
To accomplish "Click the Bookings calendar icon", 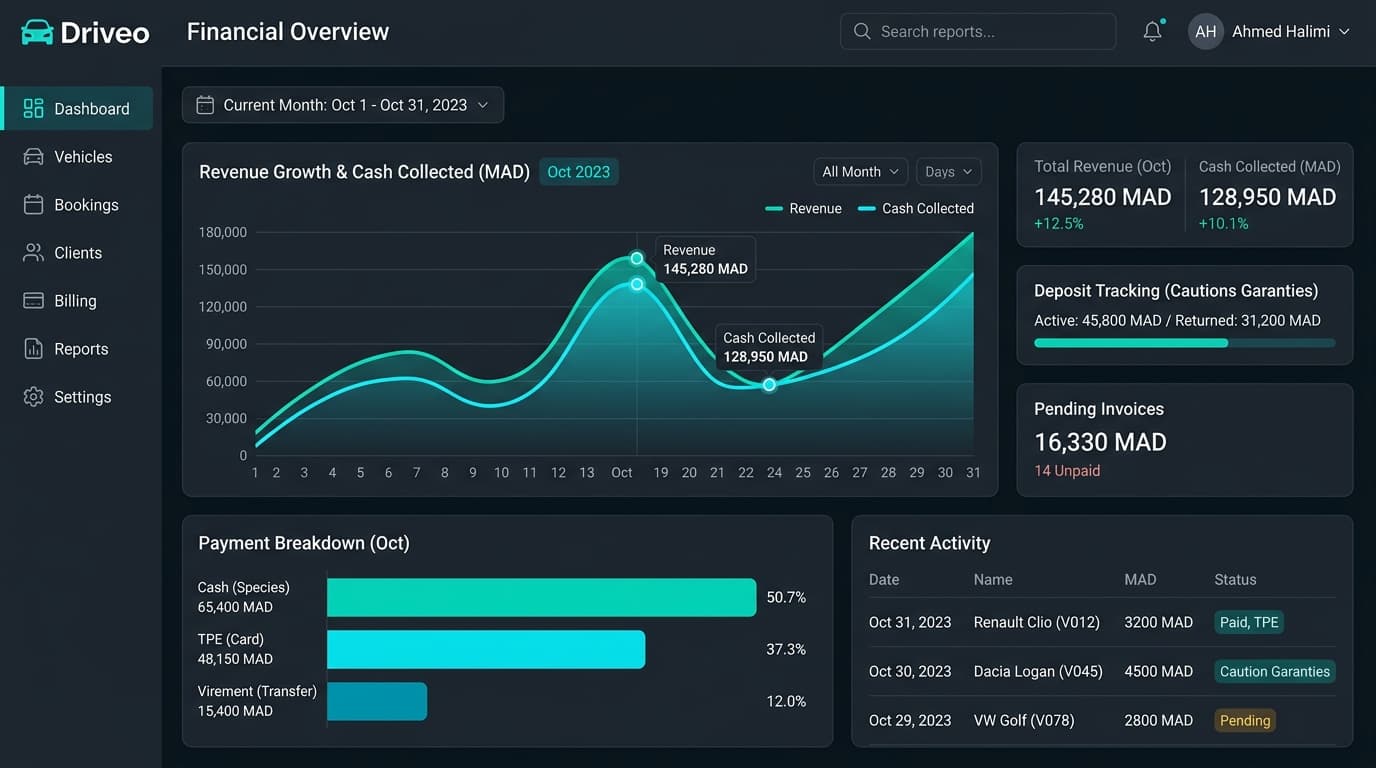I will point(33,204).
